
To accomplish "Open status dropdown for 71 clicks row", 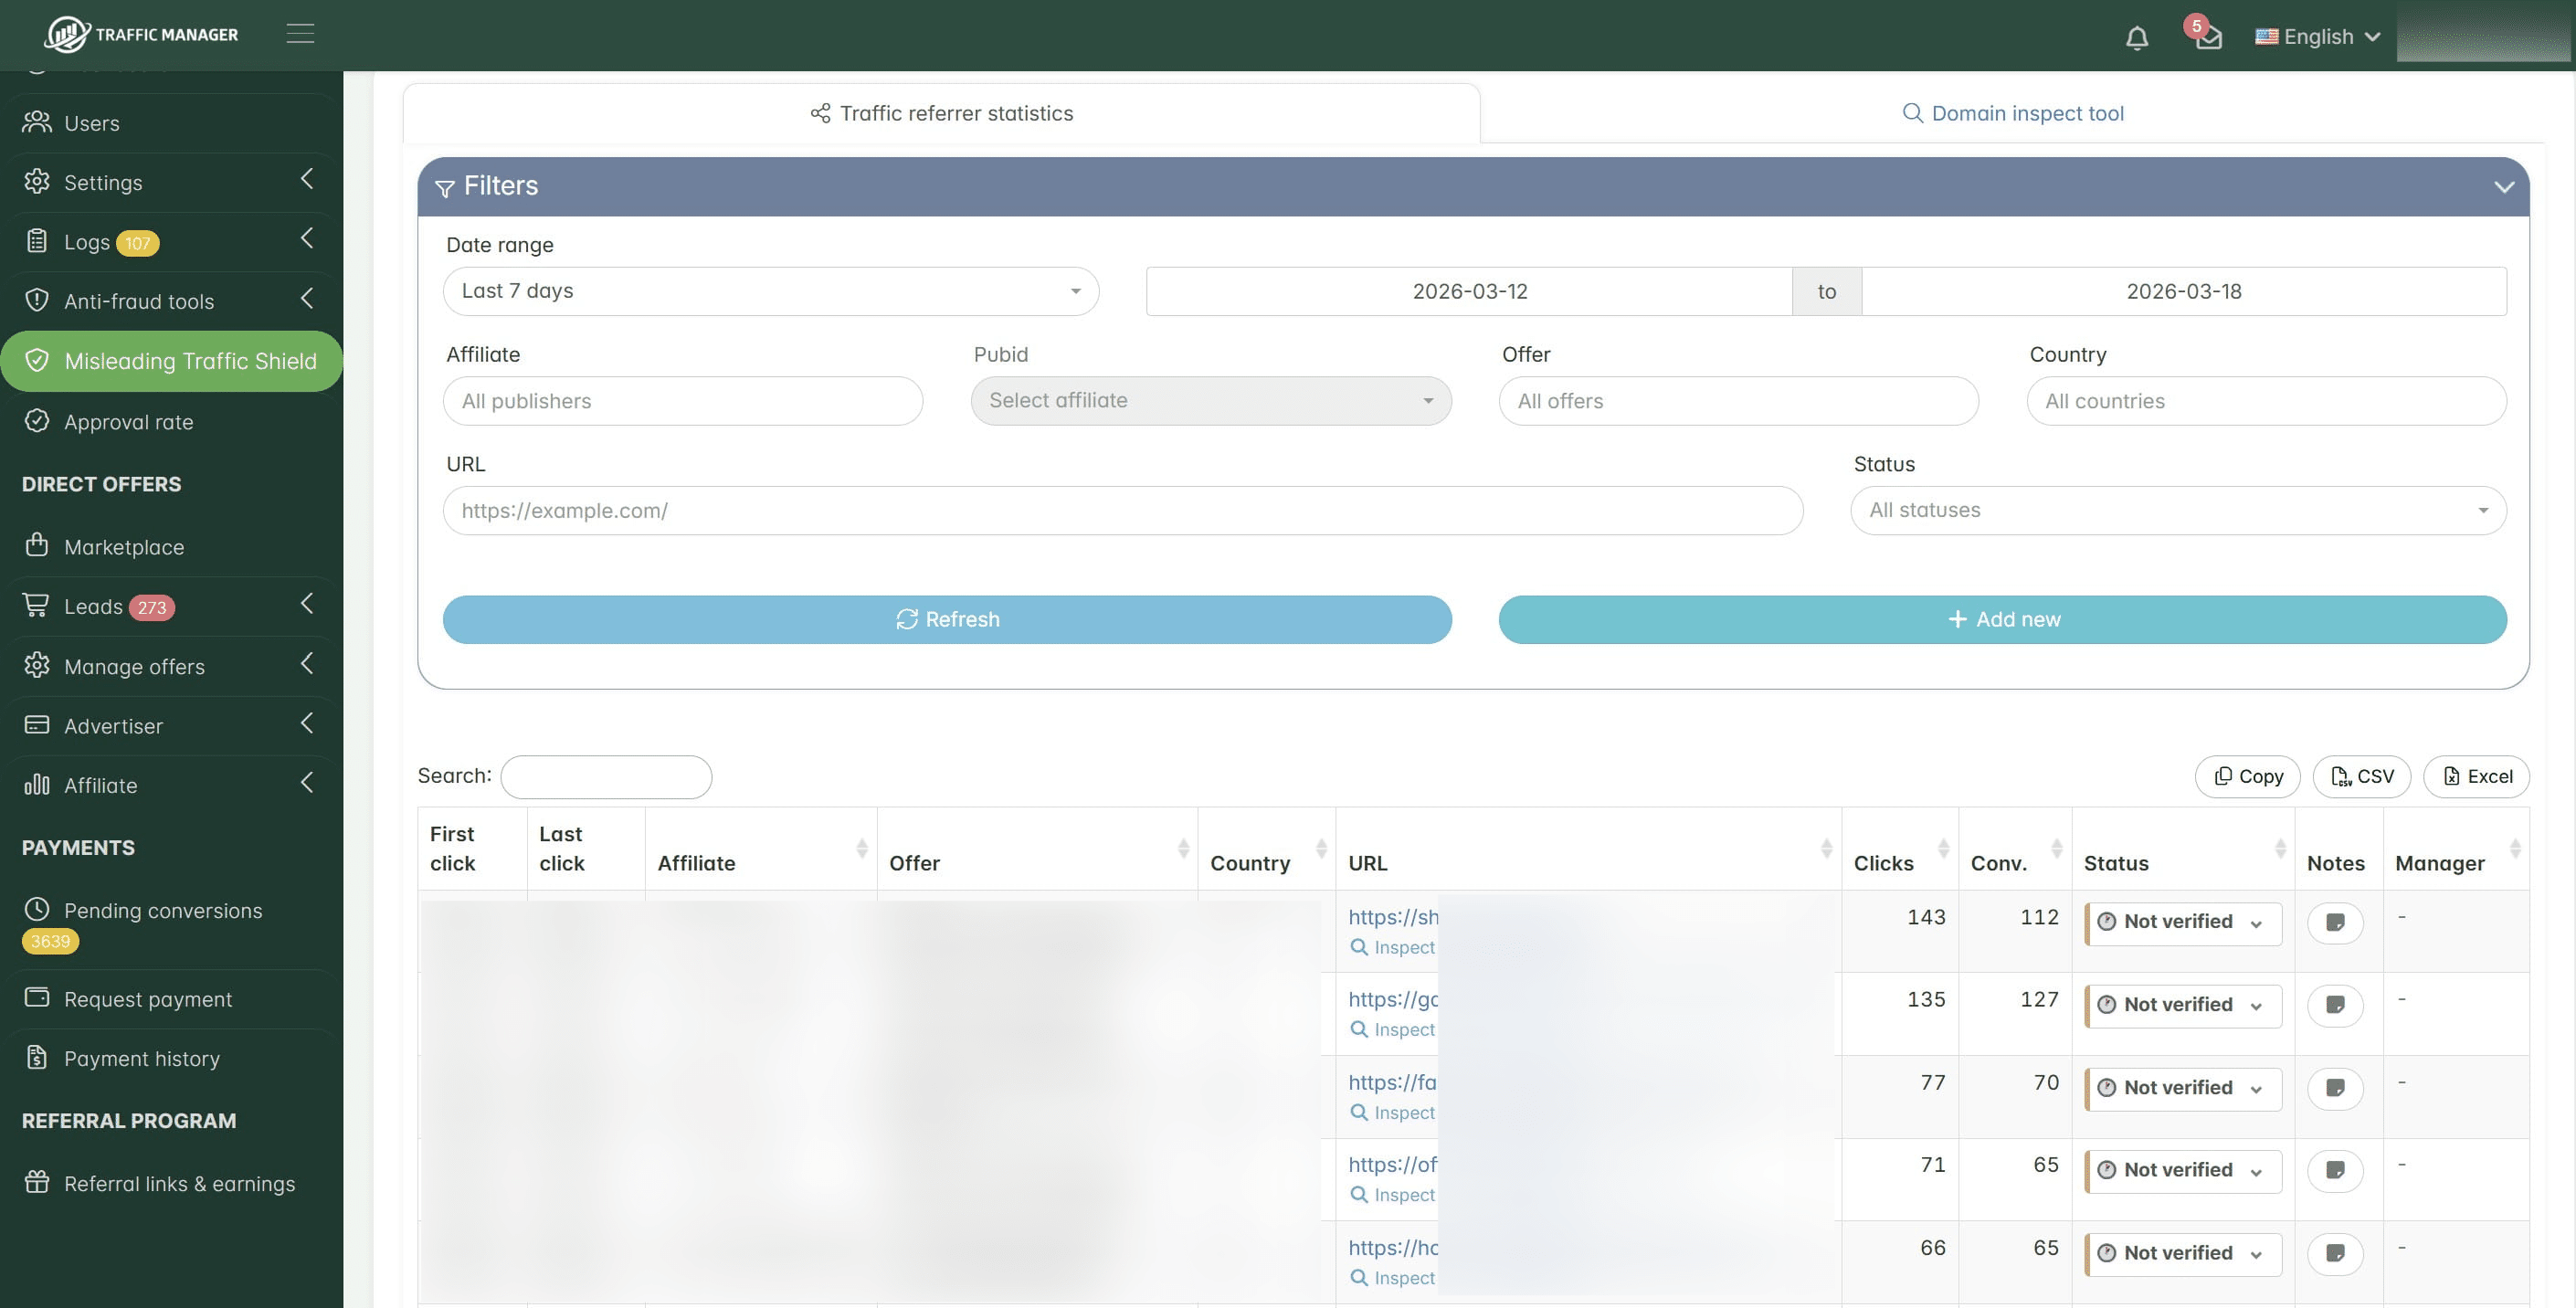I will coord(2183,1171).
